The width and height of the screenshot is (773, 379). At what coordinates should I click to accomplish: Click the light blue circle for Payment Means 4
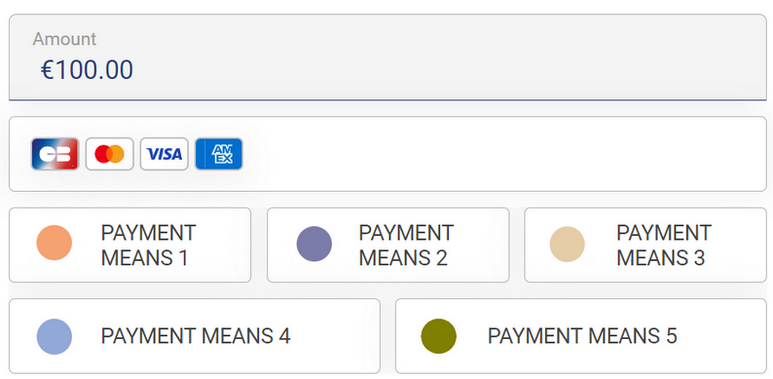point(54,337)
